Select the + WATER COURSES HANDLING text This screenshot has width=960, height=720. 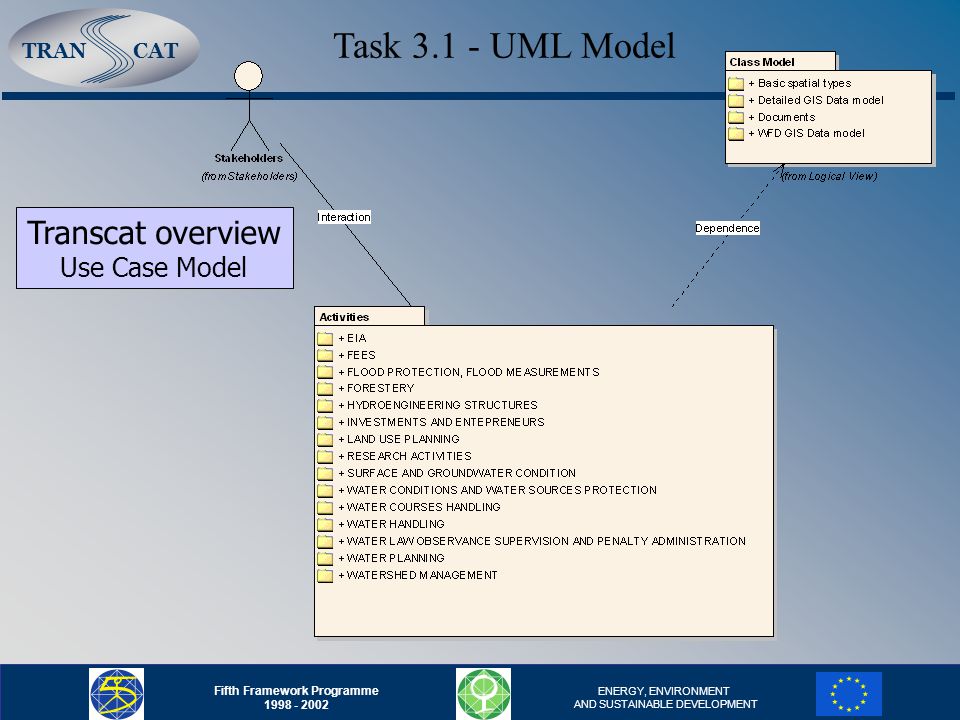pyautogui.click(x=419, y=507)
